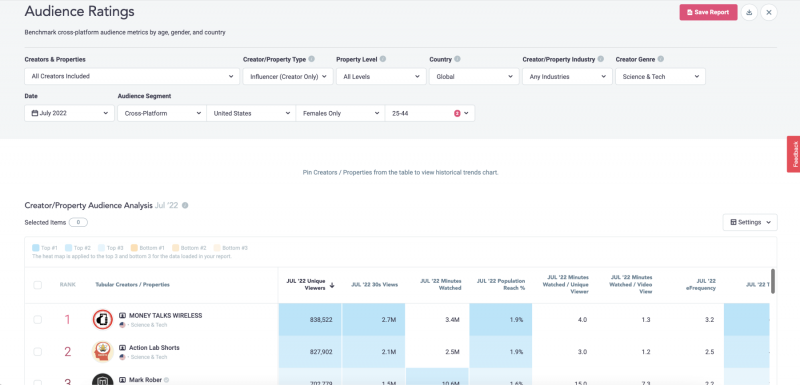Open Any Industries dropdown
Image resolution: width=800 pixels, height=385 pixels.
pyautogui.click(x=567, y=76)
